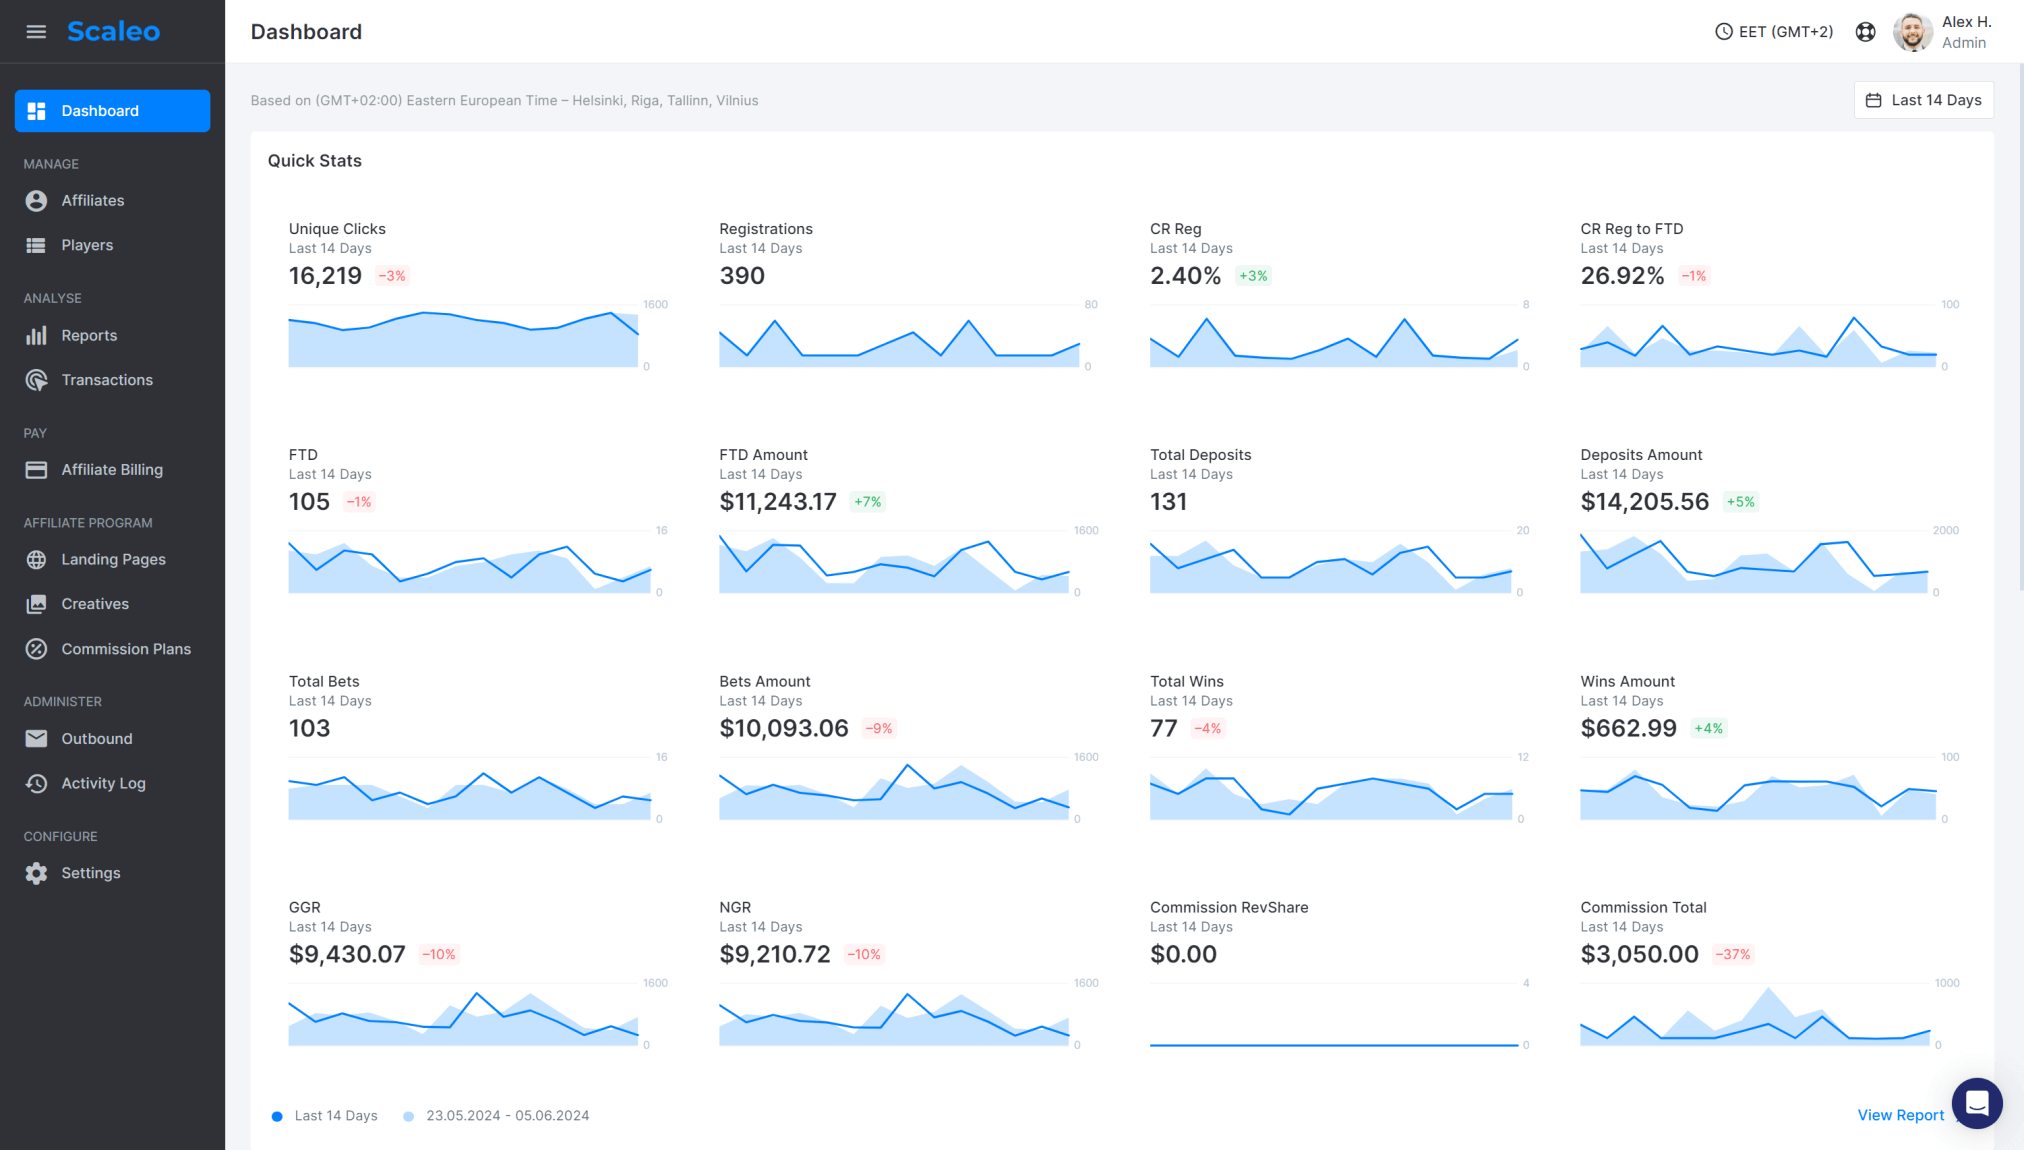Click the Outbound administer section
Viewport: 2024px width, 1150px height.
point(96,738)
